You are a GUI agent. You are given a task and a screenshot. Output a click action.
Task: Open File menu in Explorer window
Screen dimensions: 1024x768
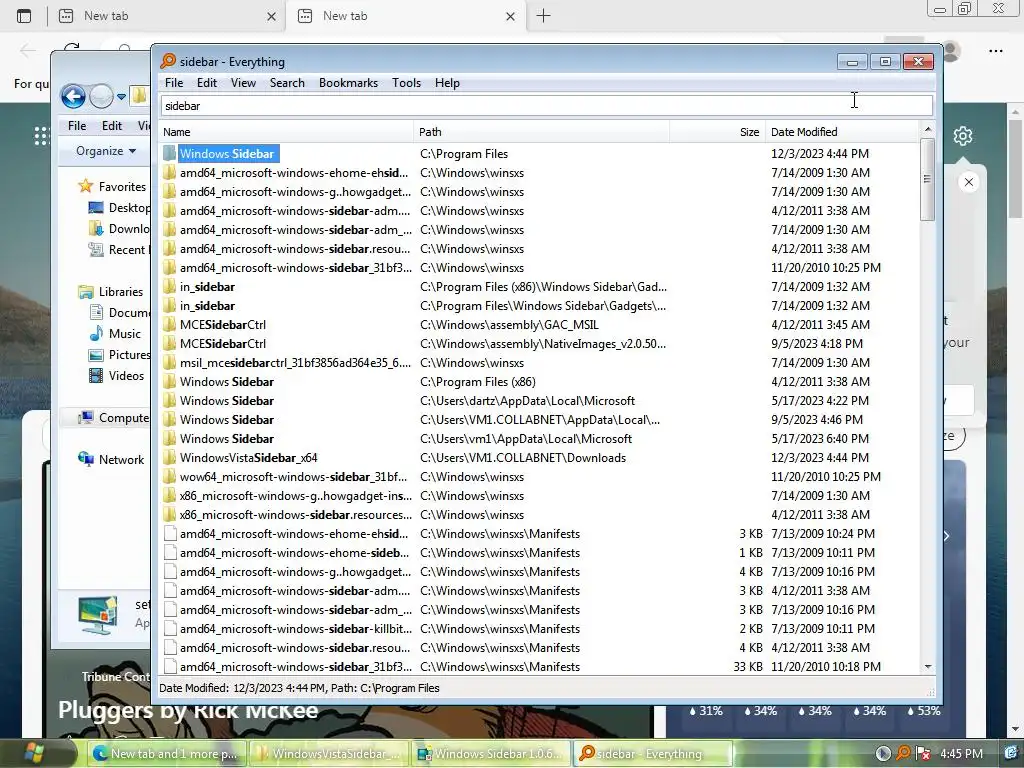point(76,125)
